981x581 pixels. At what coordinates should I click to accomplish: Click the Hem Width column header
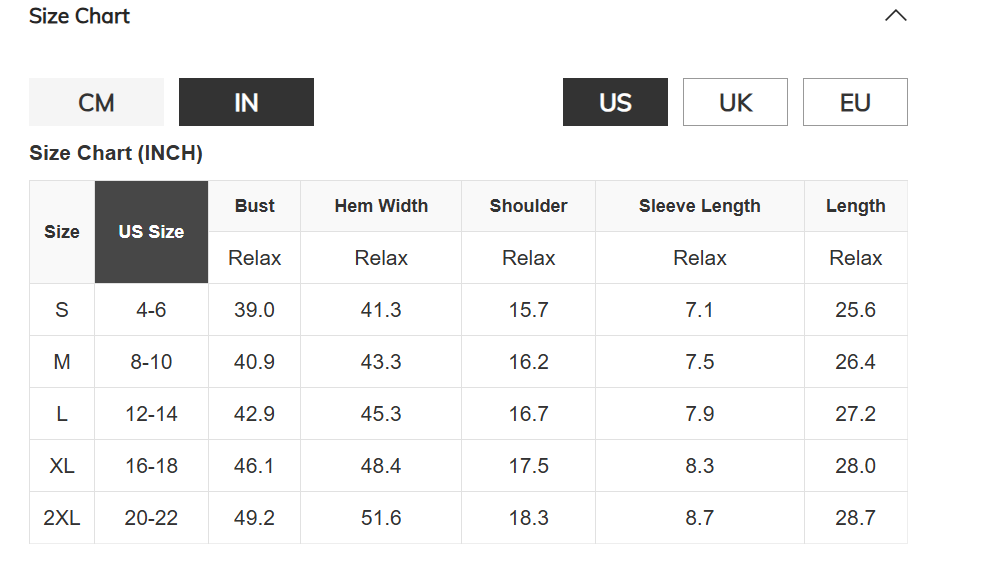pyautogui.click(x=381, y=206)
